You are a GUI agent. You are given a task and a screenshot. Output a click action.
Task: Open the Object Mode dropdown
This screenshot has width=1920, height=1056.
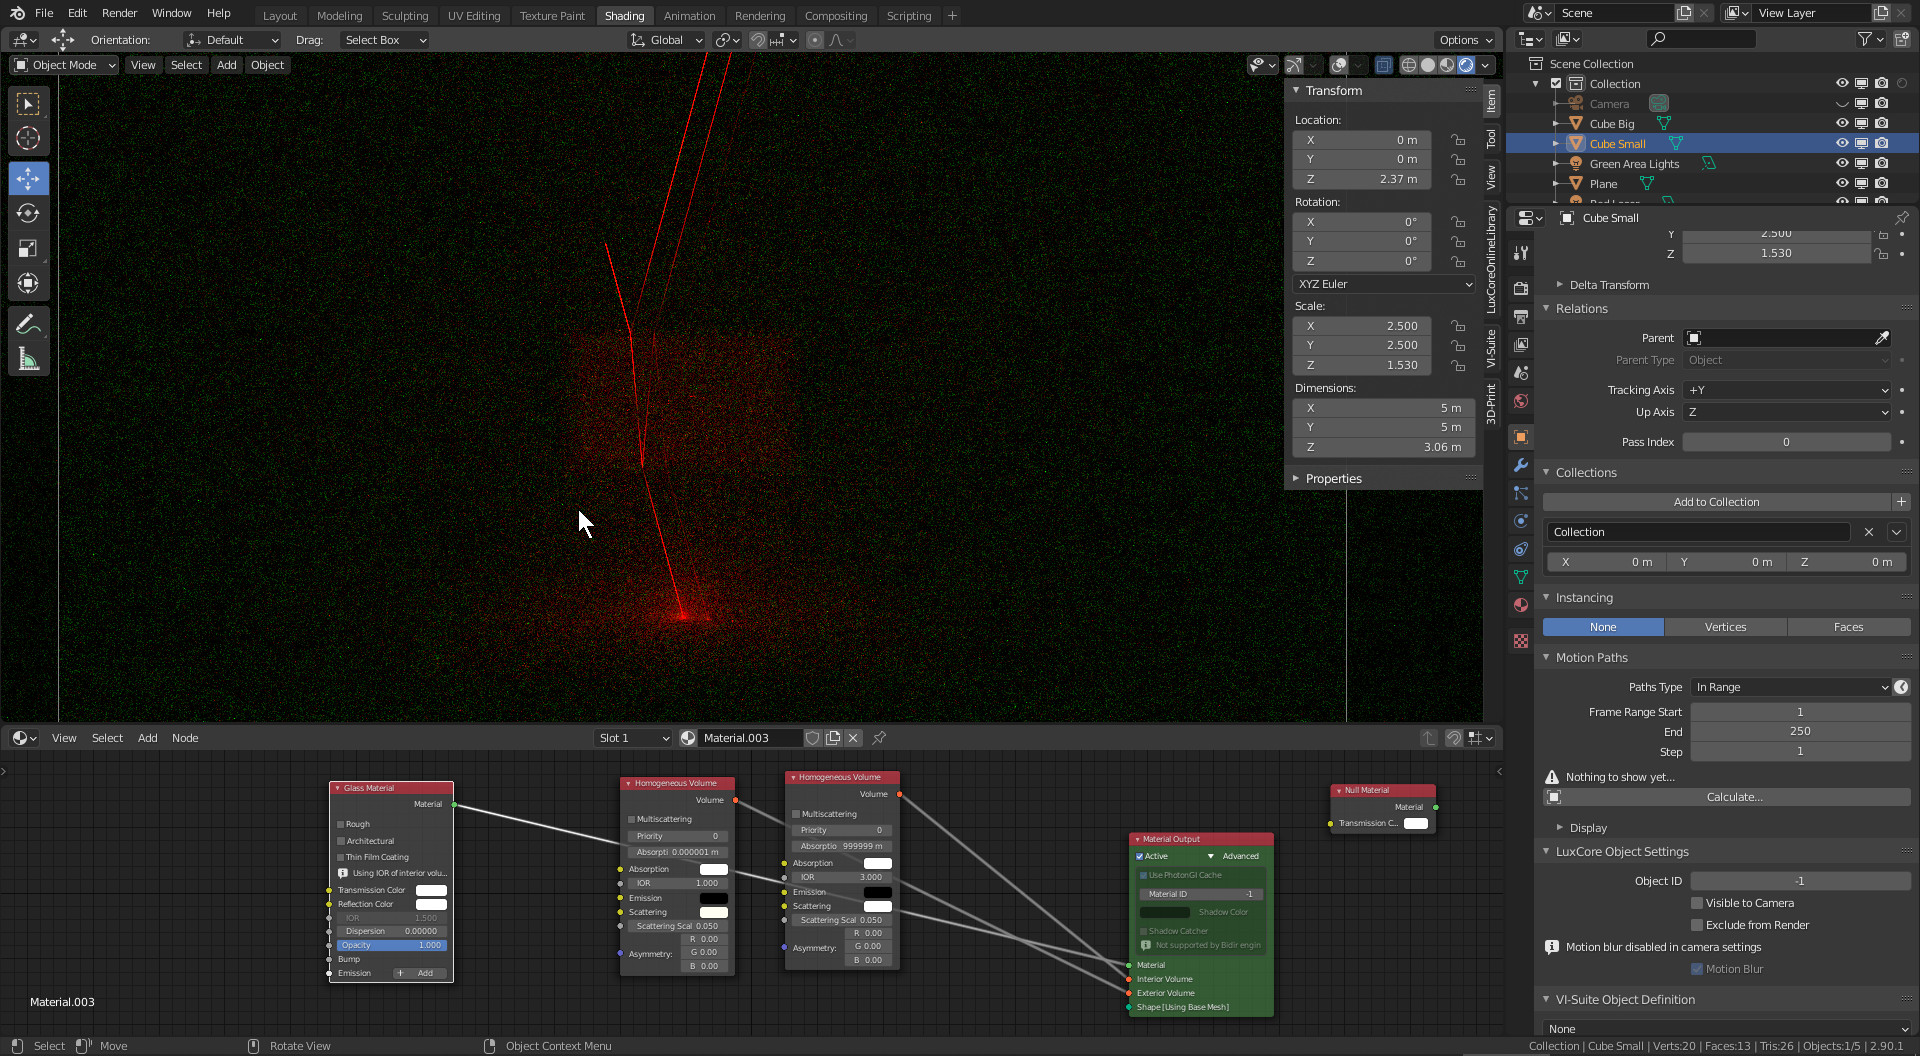(x=65, y=65)
